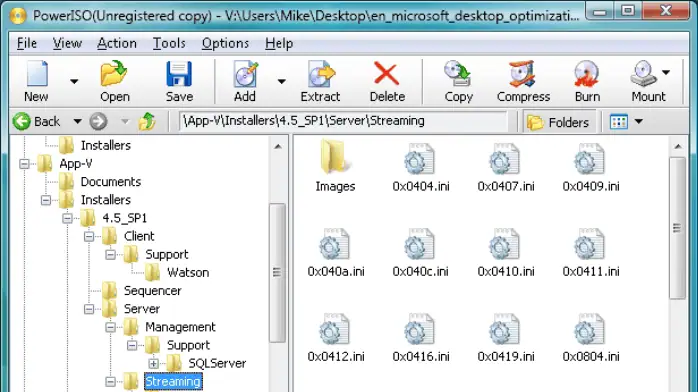Collapse the Streaming tree node
The height and width of the screenshot is (392, 698).
[110, 382]
